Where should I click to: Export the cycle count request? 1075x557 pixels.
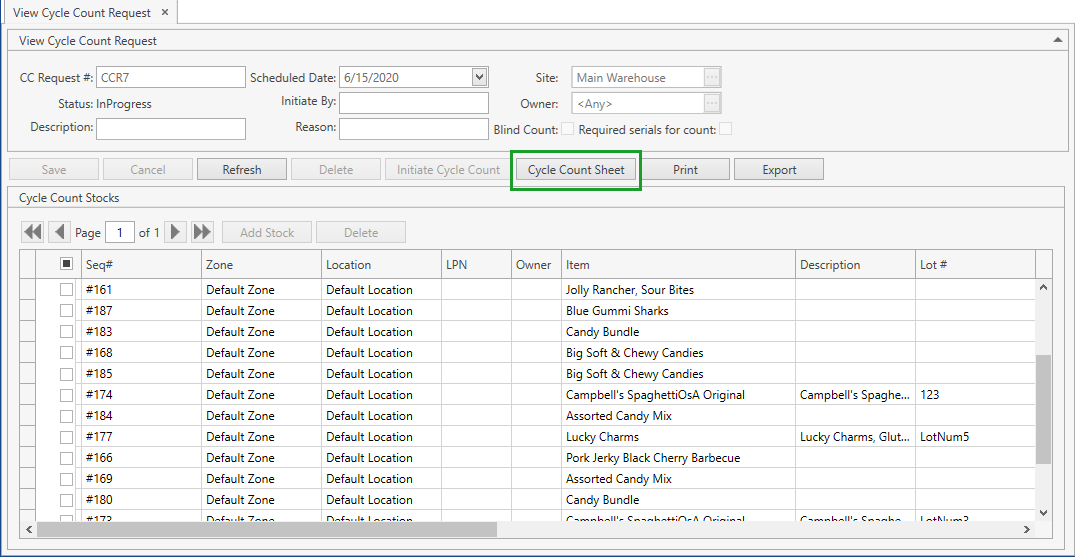click(x=779, y=169)
